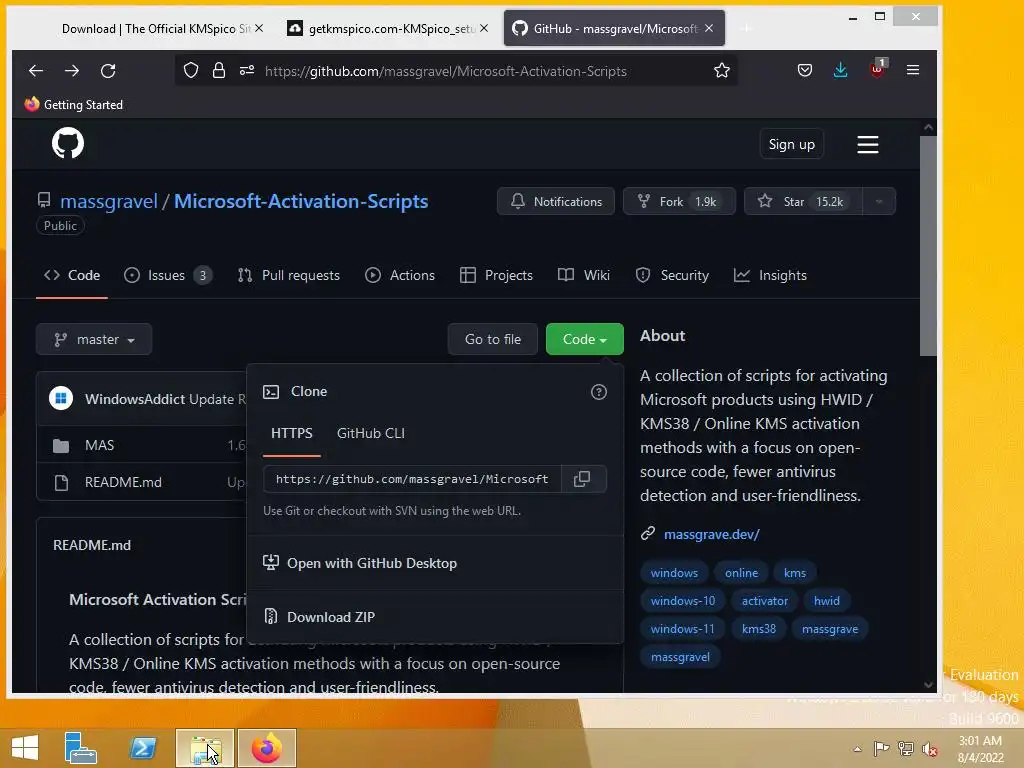Bookmark this page with the star icon
The image size is (1024, 768).
pyautogui.click(x=722, y=71)
